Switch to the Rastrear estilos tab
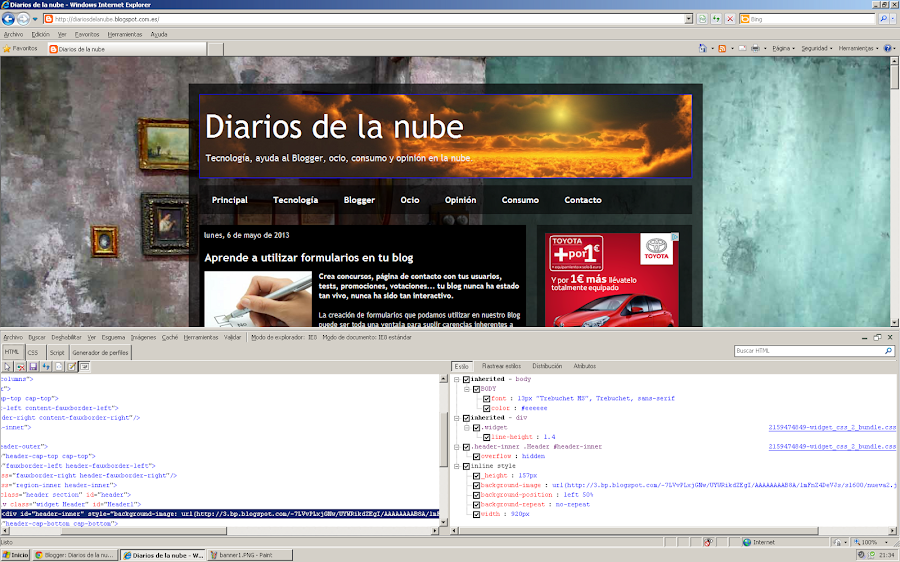Image resolution: width=900 pixels, height=562 pixels. 501,366
